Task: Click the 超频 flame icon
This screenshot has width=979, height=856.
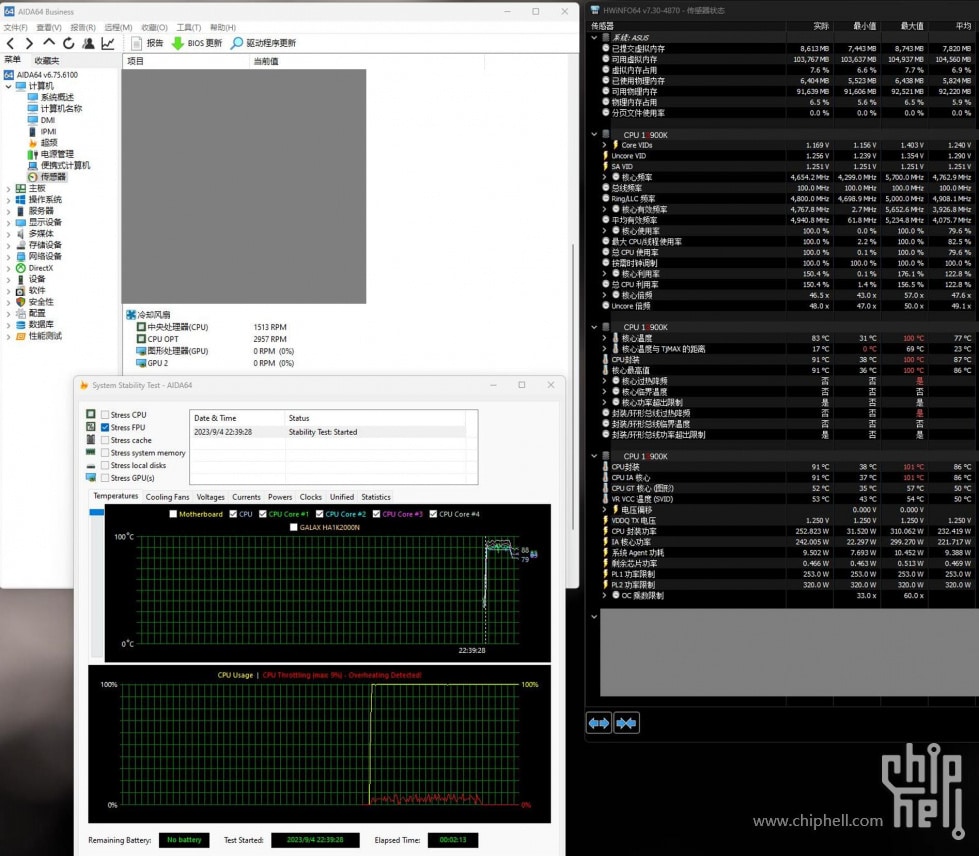Action: (x=33, y=142)
